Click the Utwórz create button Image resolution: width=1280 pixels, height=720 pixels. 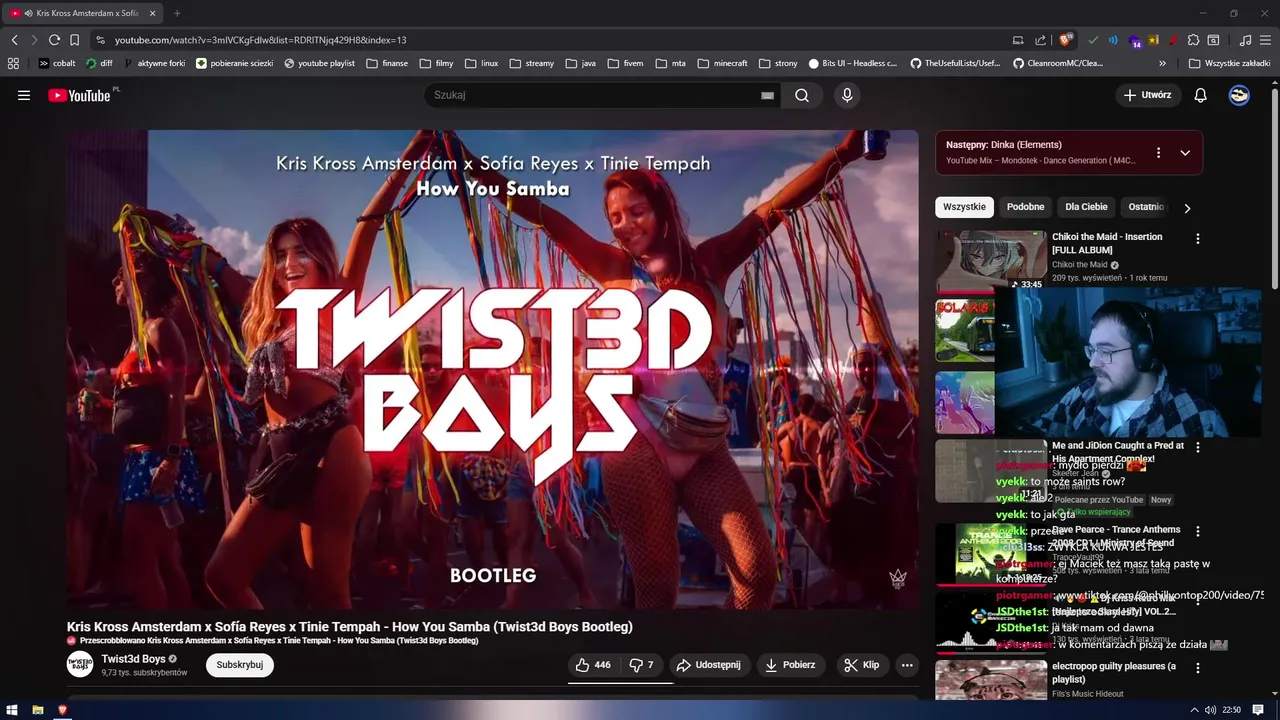(1148, 95)
